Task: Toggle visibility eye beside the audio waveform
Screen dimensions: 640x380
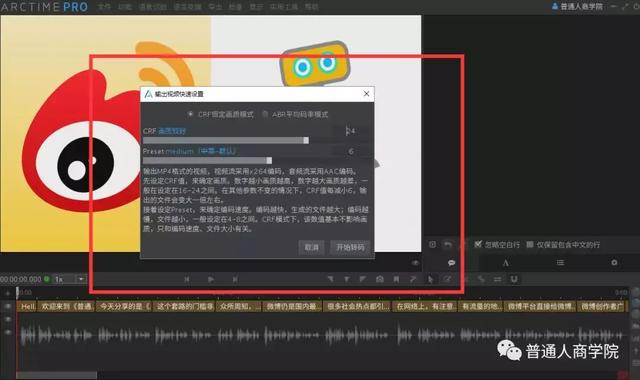Action: pos(7,332)
